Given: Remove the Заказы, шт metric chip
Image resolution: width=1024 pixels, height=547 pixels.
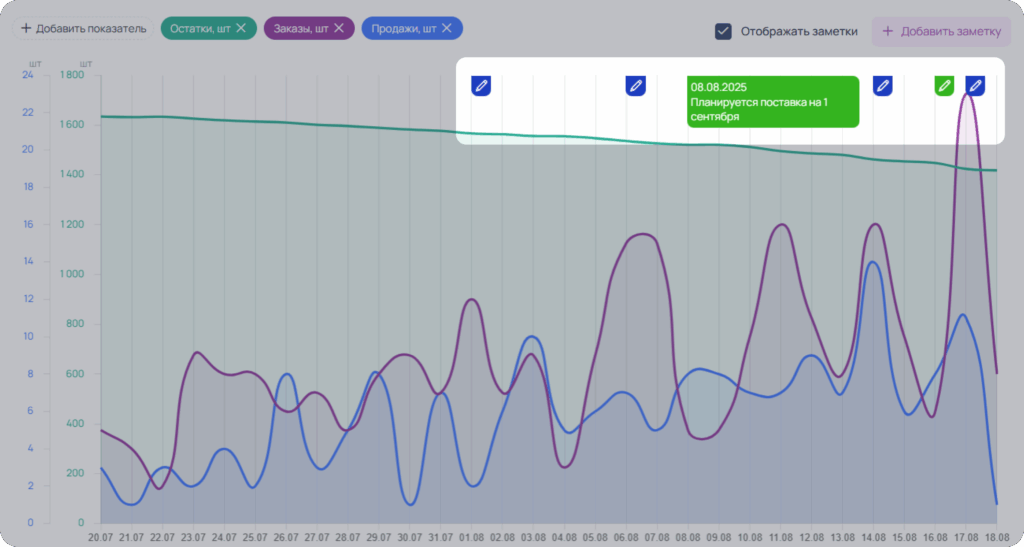Looking at the screenshot, I should [339, 28].
